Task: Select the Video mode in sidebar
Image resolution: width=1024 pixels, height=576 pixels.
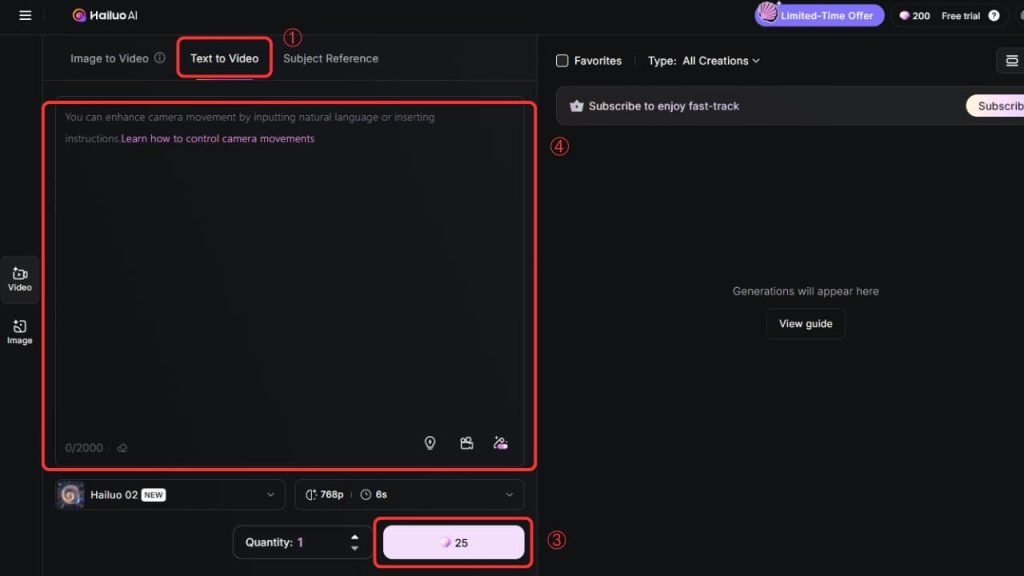Action: tap(20, 279)
